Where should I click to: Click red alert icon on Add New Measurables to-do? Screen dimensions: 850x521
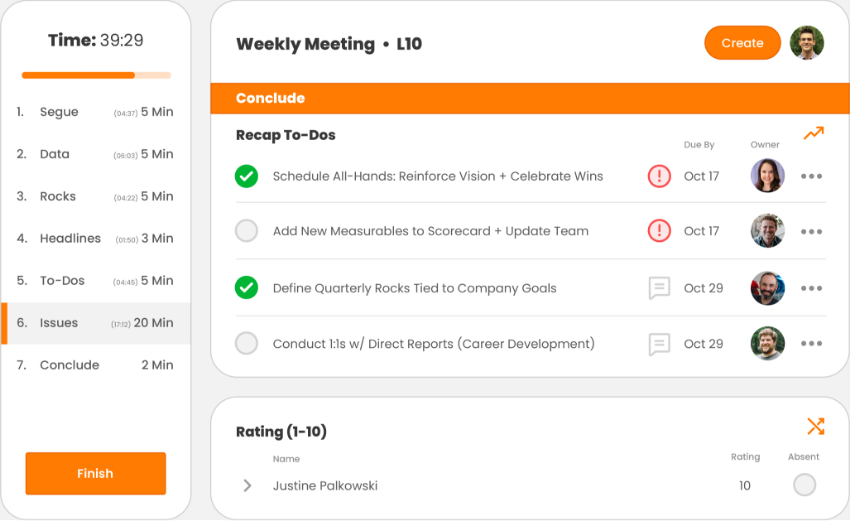[x=659, y=231]
